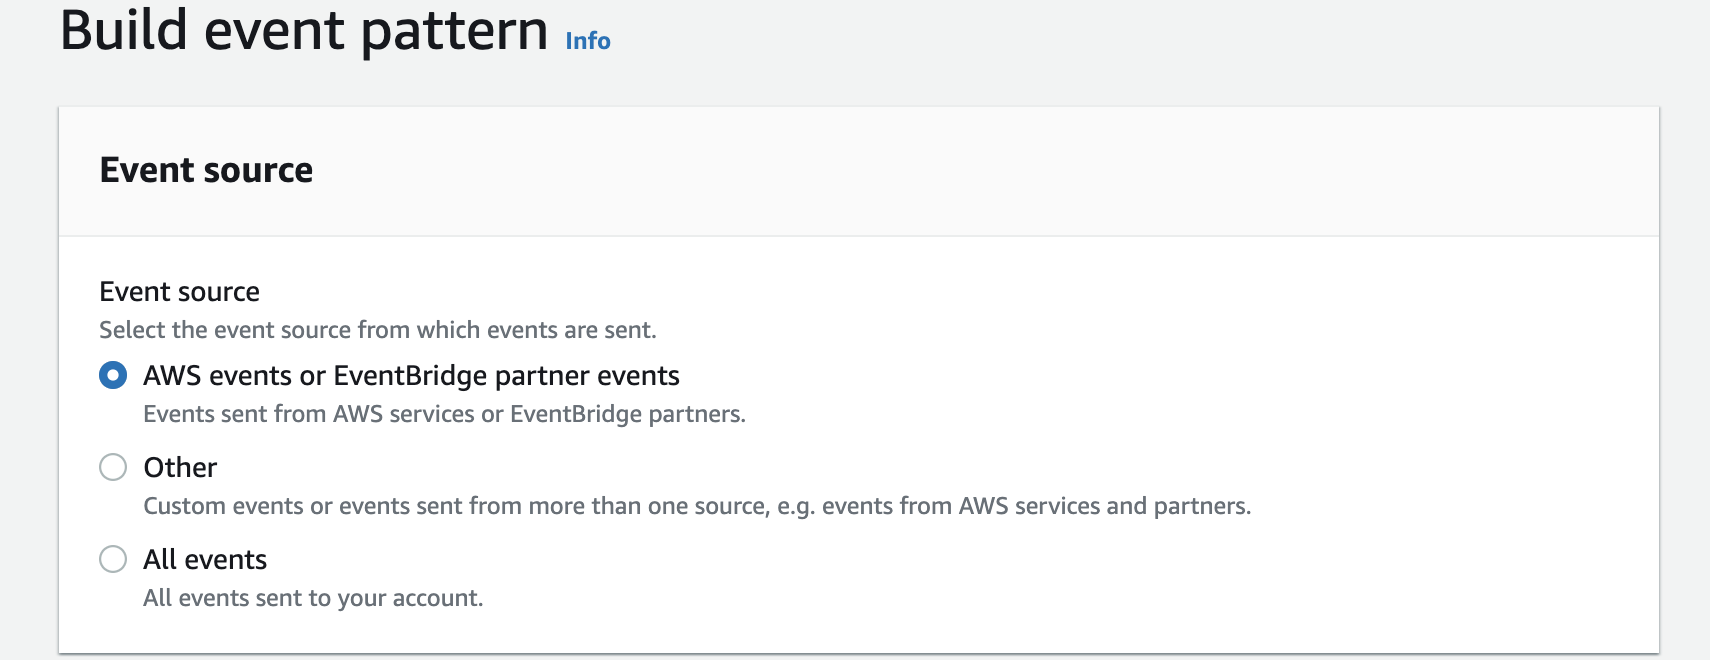Click the bold 'Event source' panel header
Screen dimensions: 1710x660
206,170
